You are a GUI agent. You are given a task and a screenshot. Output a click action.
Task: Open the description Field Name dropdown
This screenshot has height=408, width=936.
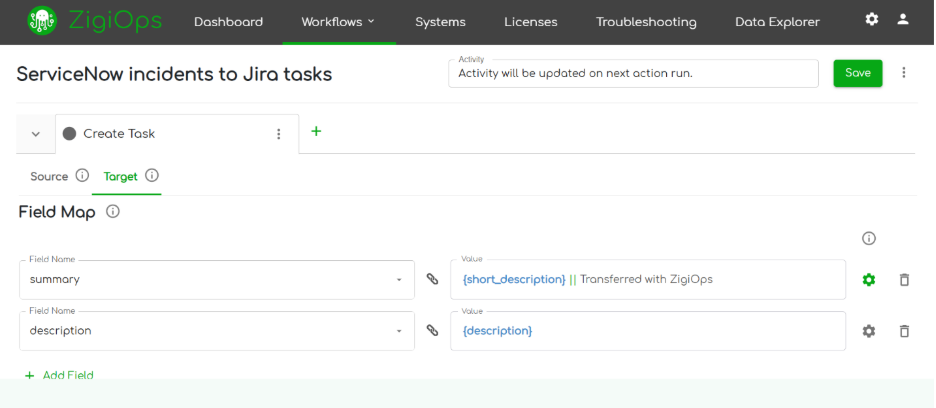click(217, 331)
